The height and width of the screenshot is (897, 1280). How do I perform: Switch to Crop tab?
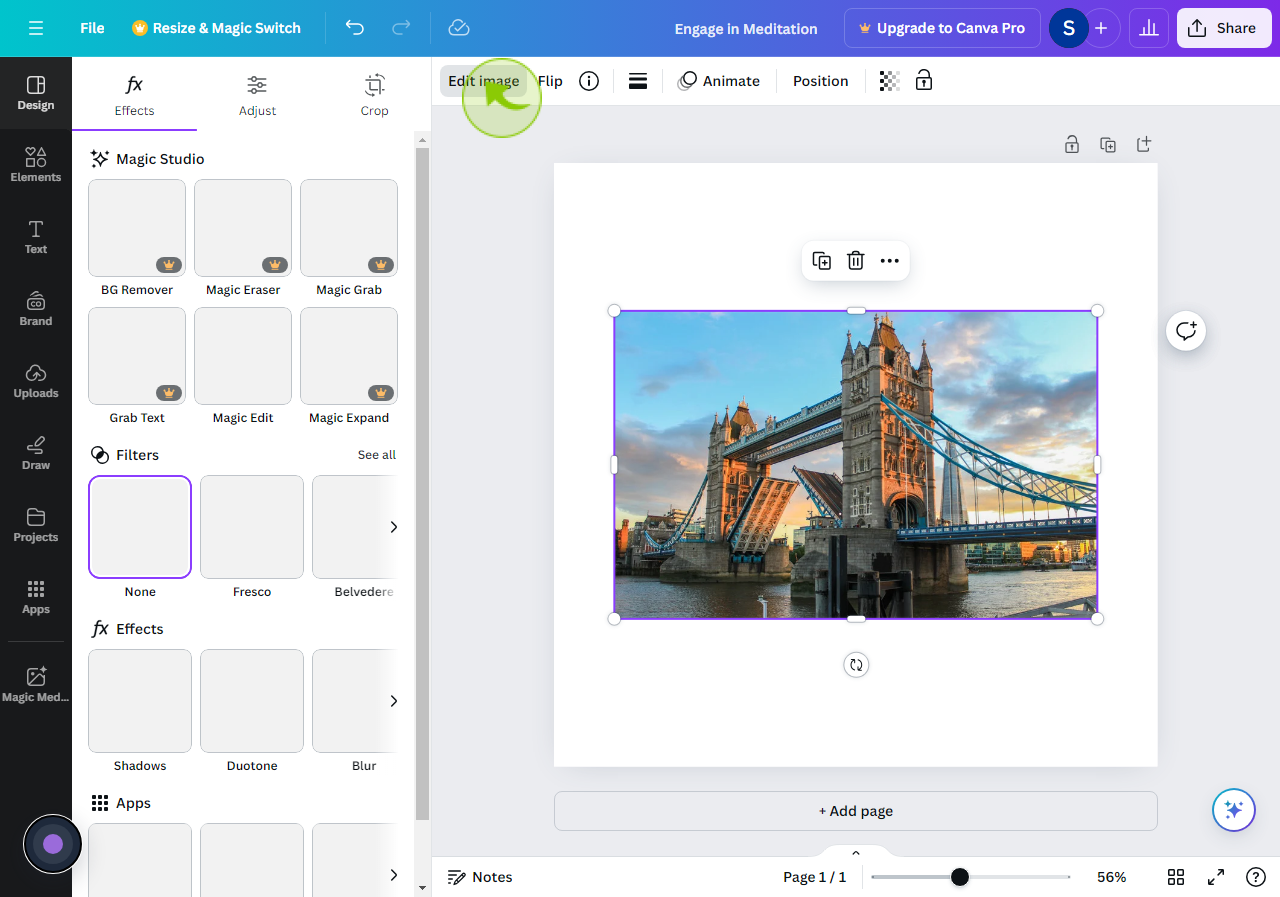tap(374, 95)
